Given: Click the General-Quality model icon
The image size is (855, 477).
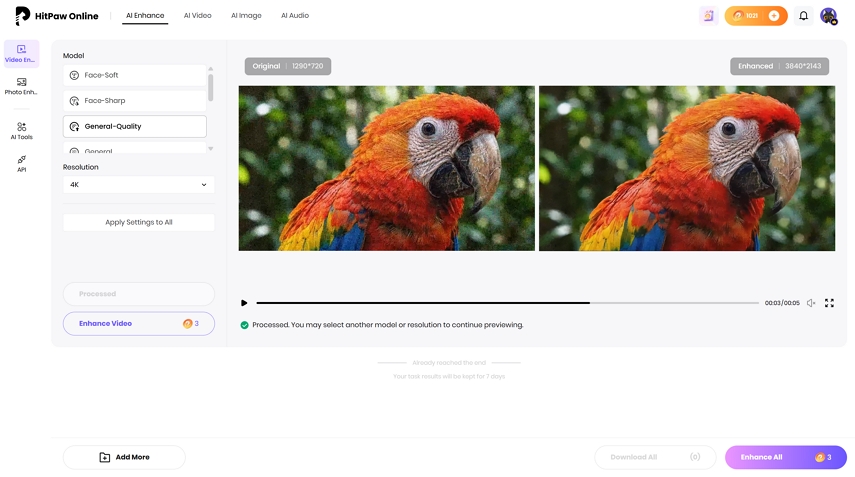Looking at the screenshot, I should (75, 126).
